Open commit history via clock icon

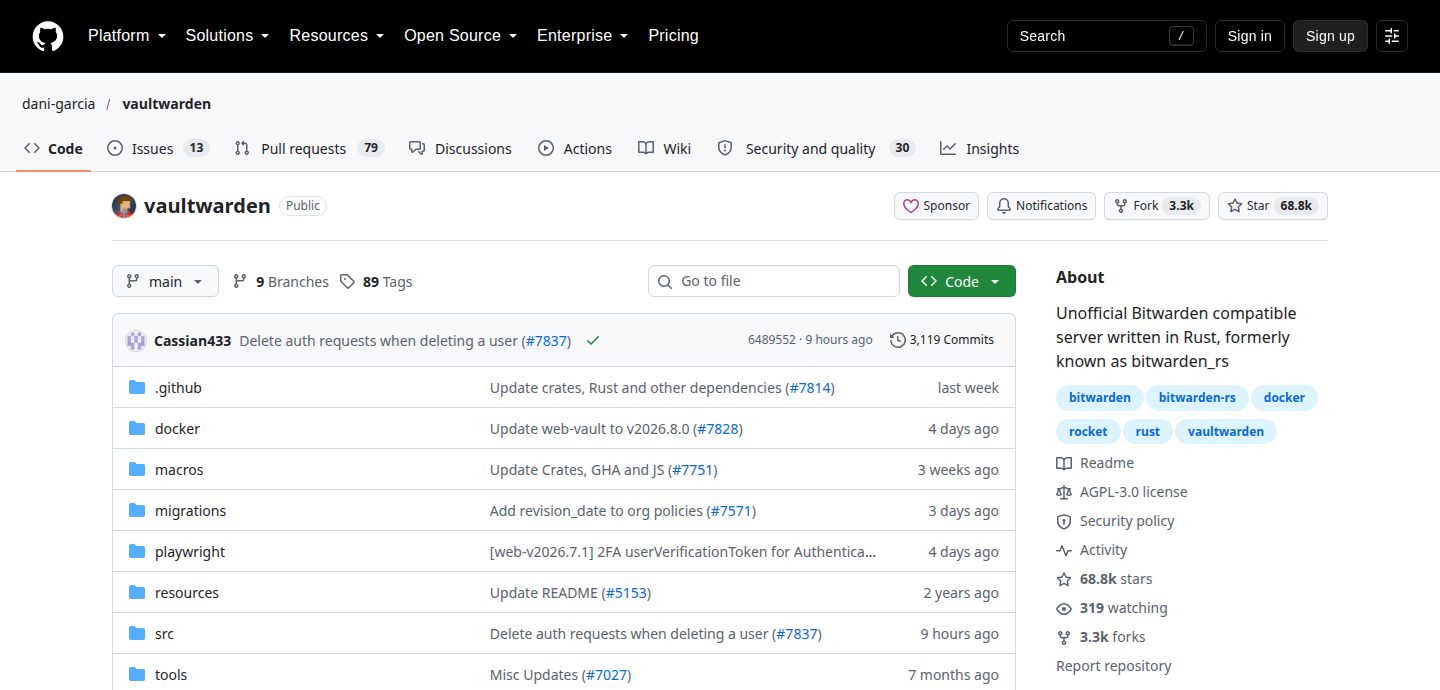[897, 340]
